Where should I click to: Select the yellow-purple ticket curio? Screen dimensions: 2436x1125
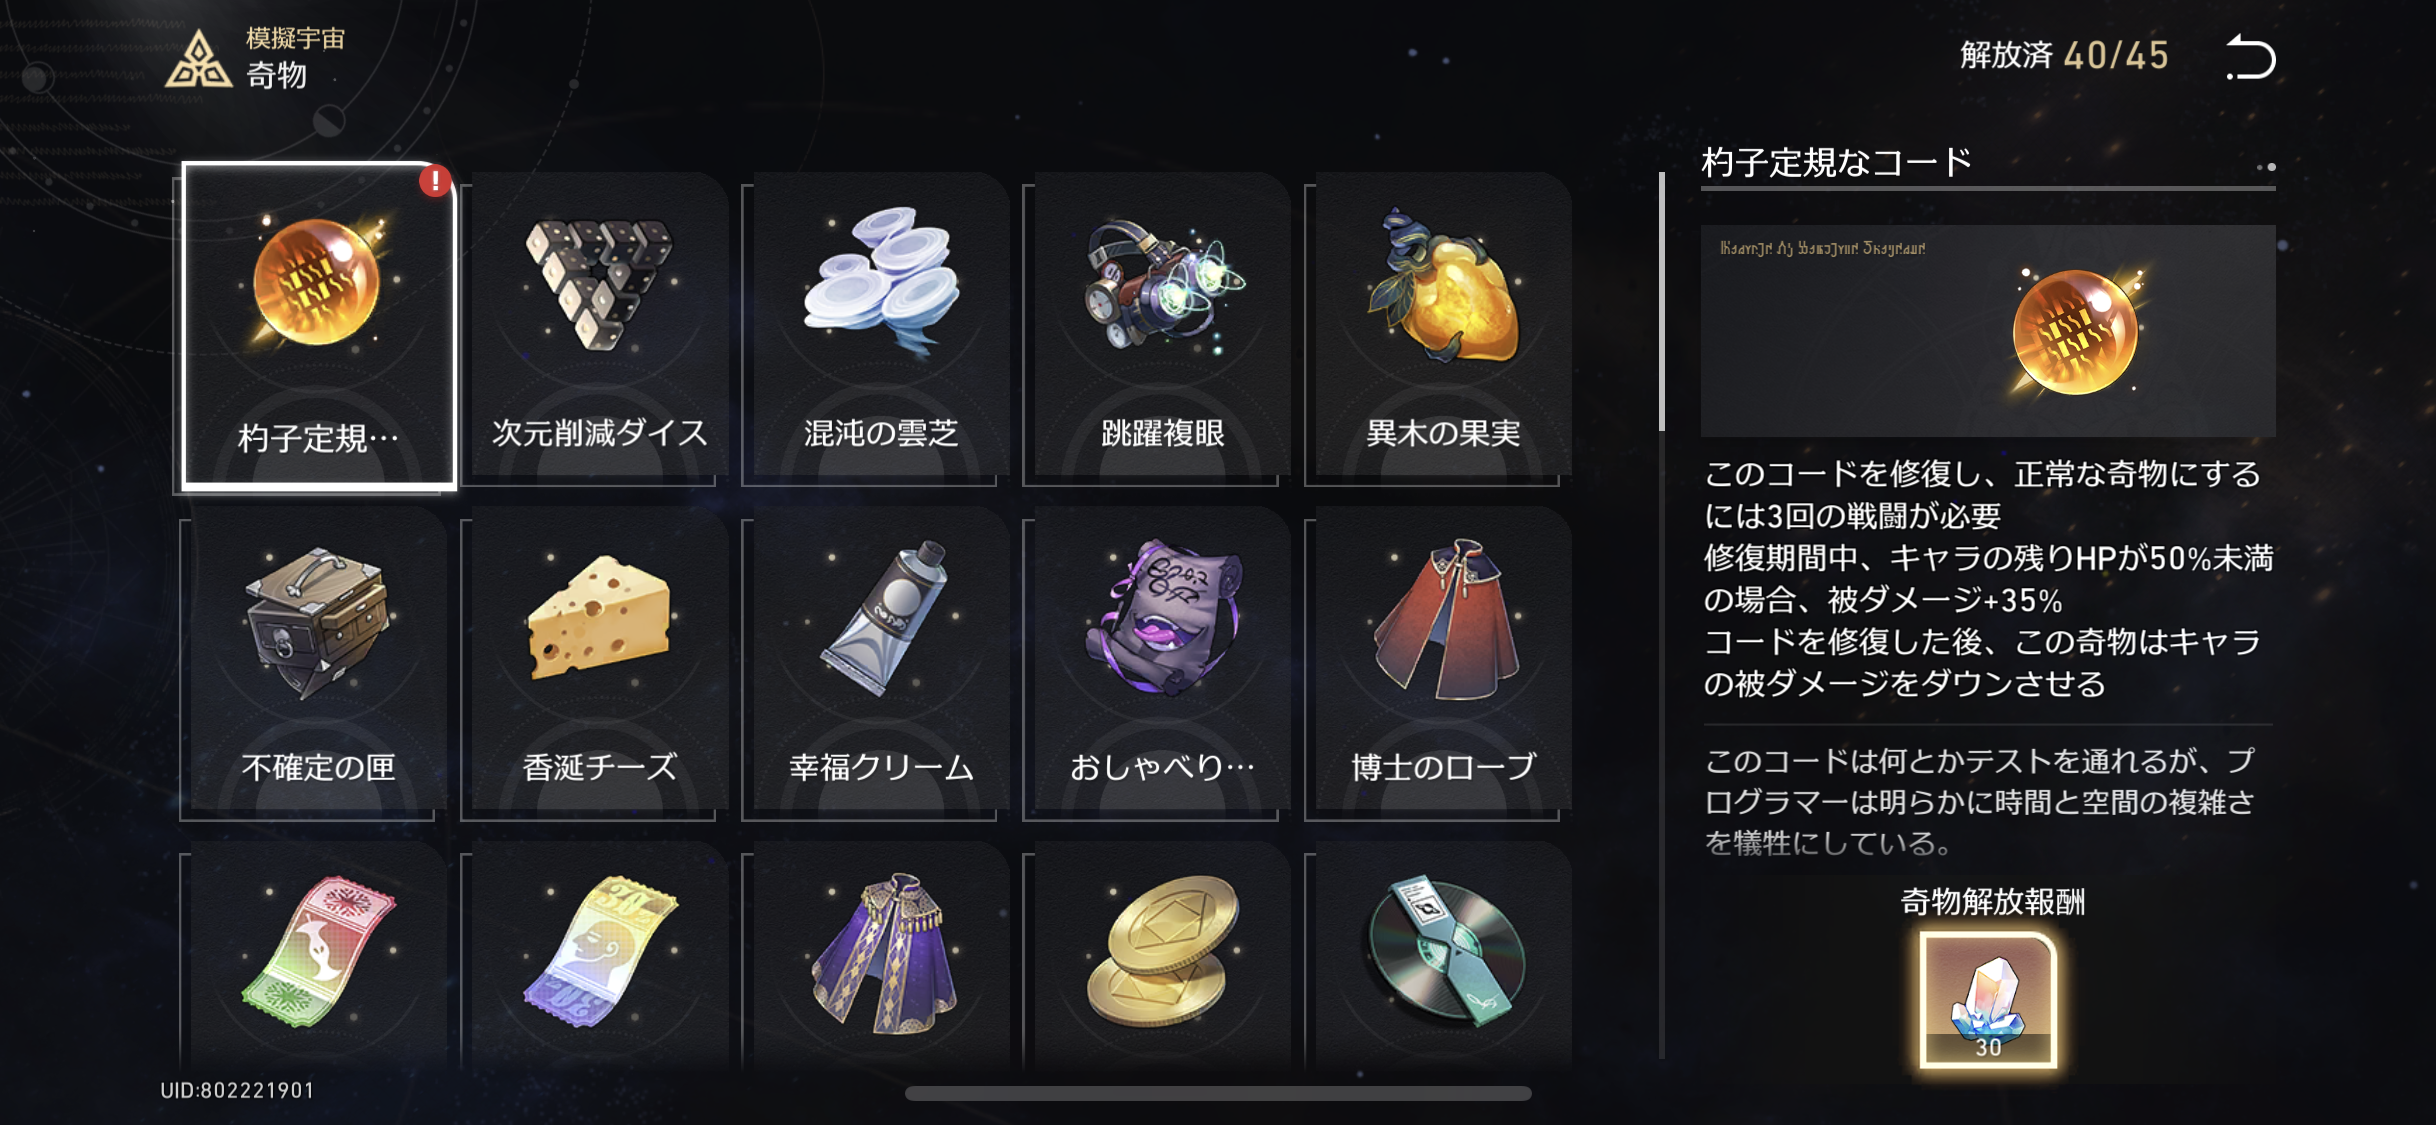pyautogui.click(x=598, y=955)
